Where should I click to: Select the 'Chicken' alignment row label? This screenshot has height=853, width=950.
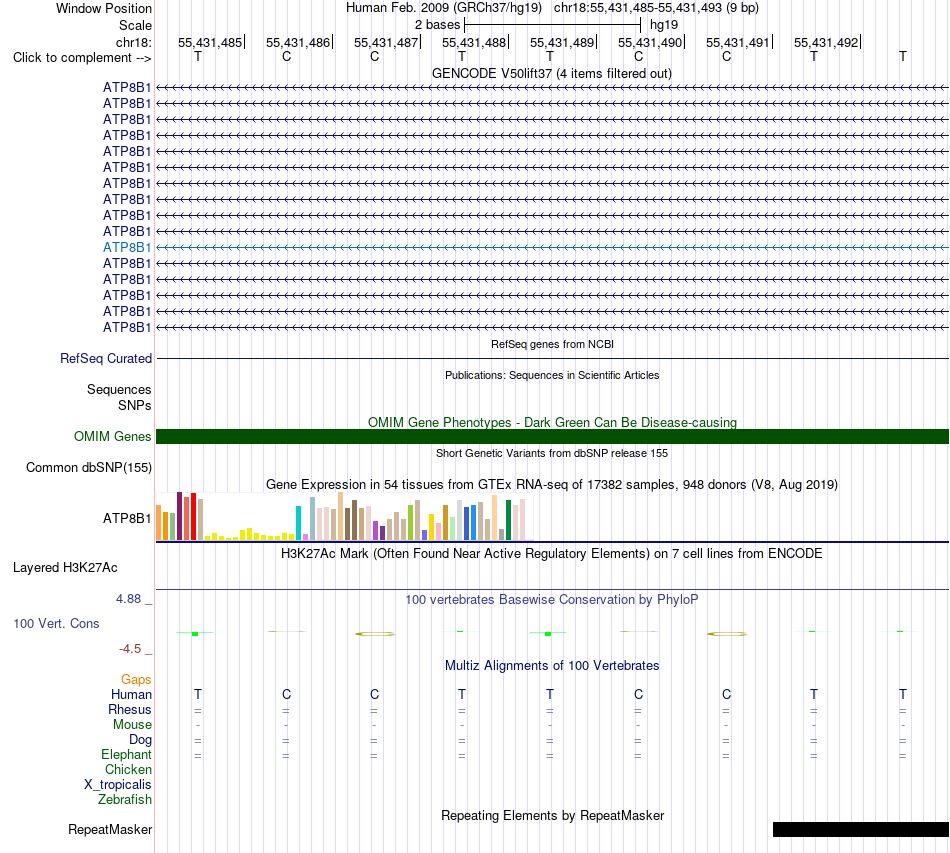coord(128,769)
